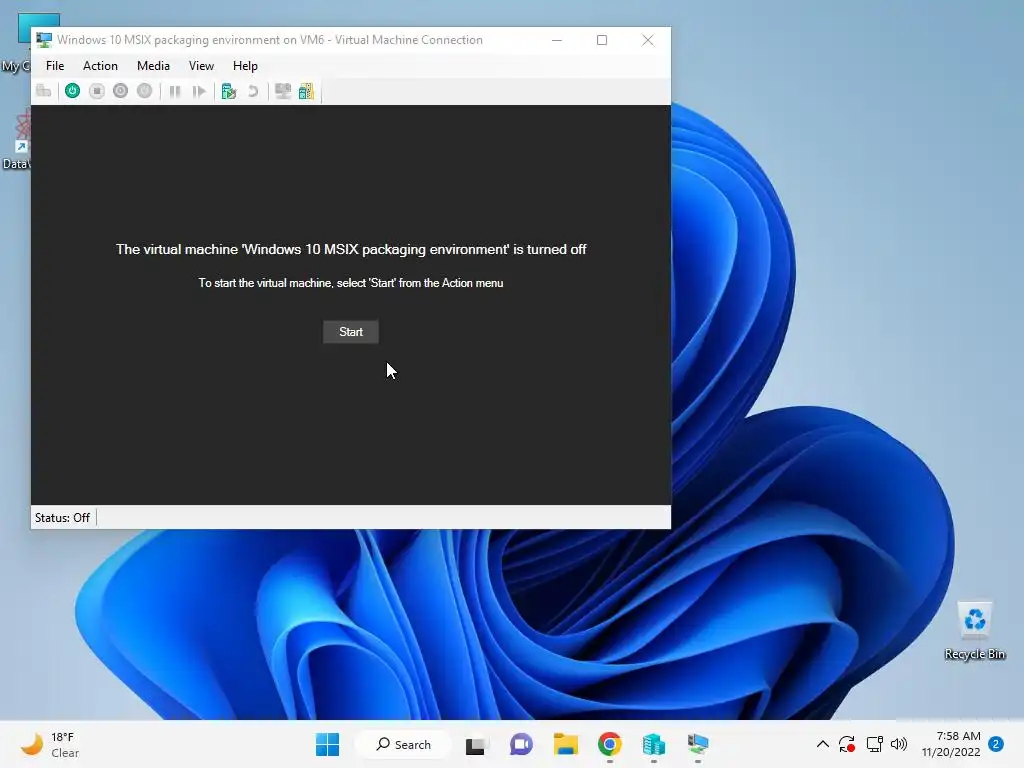The height and width of the screenshot is (768, 1024).
Task: Click the volume speaker tray icon
Action: point(899,744)
